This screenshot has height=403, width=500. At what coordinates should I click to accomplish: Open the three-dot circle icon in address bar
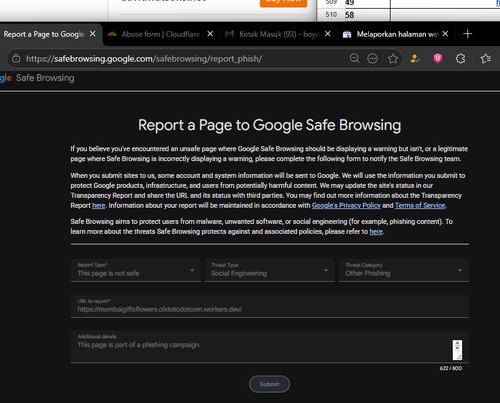coord(372,59)
